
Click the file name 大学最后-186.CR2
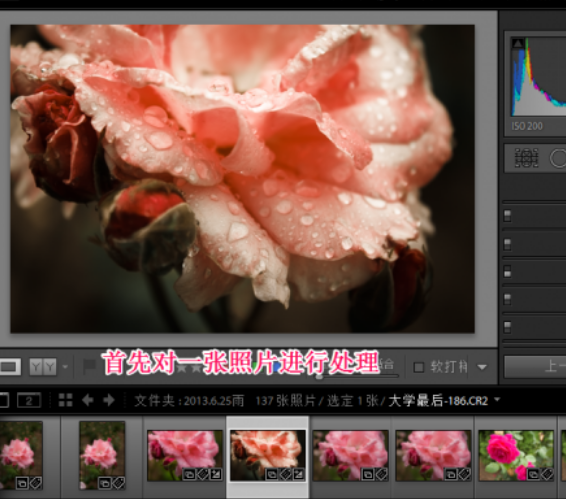click(x=438, y=401)
